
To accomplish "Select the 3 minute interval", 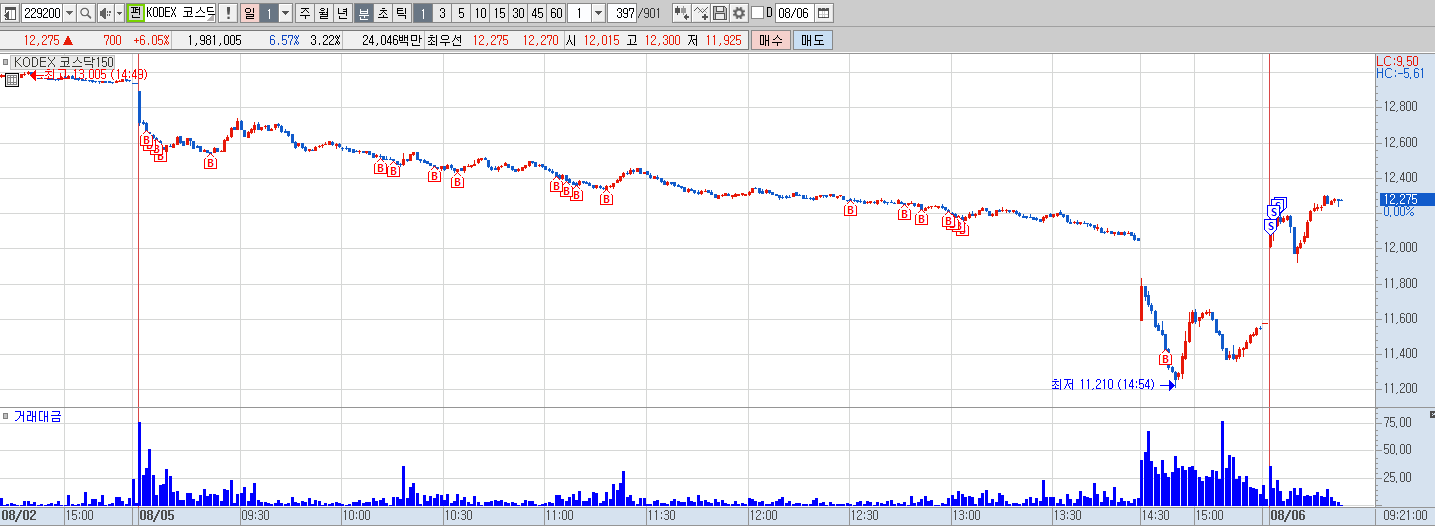I will pos(442,13).
